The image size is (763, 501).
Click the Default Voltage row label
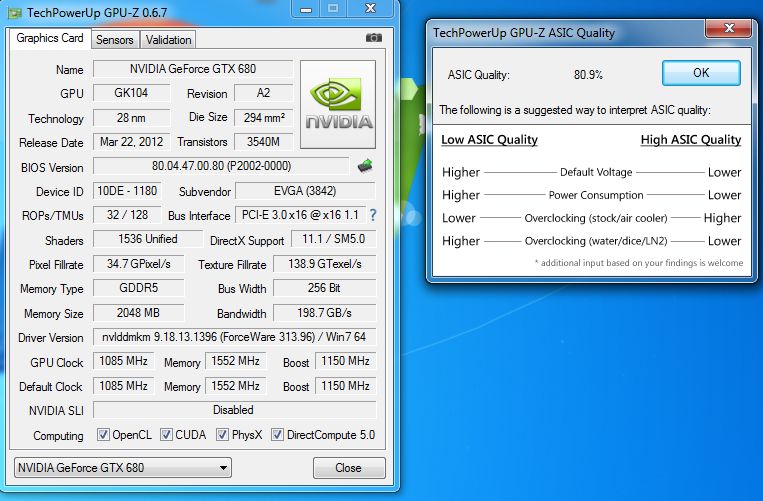(x=596, y=172)
